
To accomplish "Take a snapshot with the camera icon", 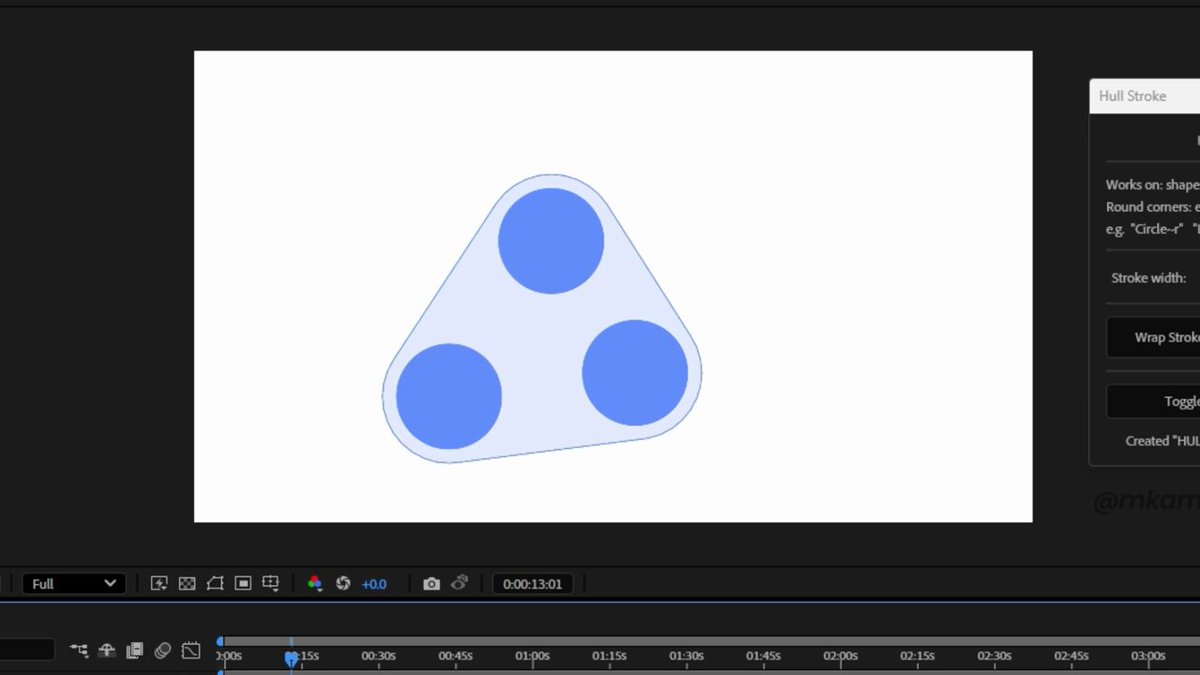I will click(431, 583).
